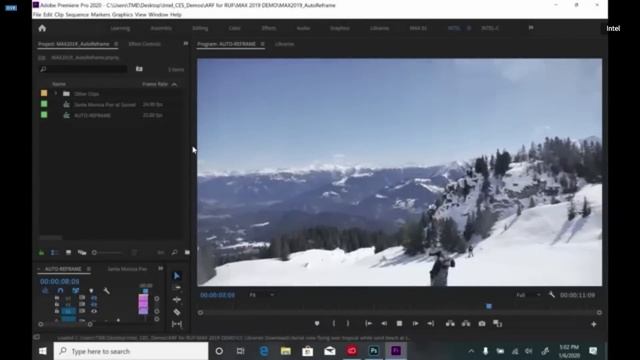The height and width of the screenshot is (360, 640).
Task: Open Program monitor settings wrench
Action: pos(551,295)
